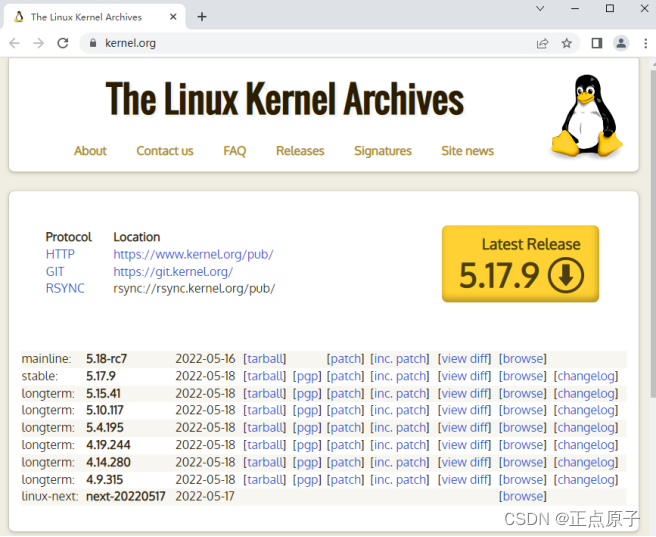The height and width of the screenshot is (537, 656).
Task: Select the version text 5.18-rc7
Action: point(106,359)
